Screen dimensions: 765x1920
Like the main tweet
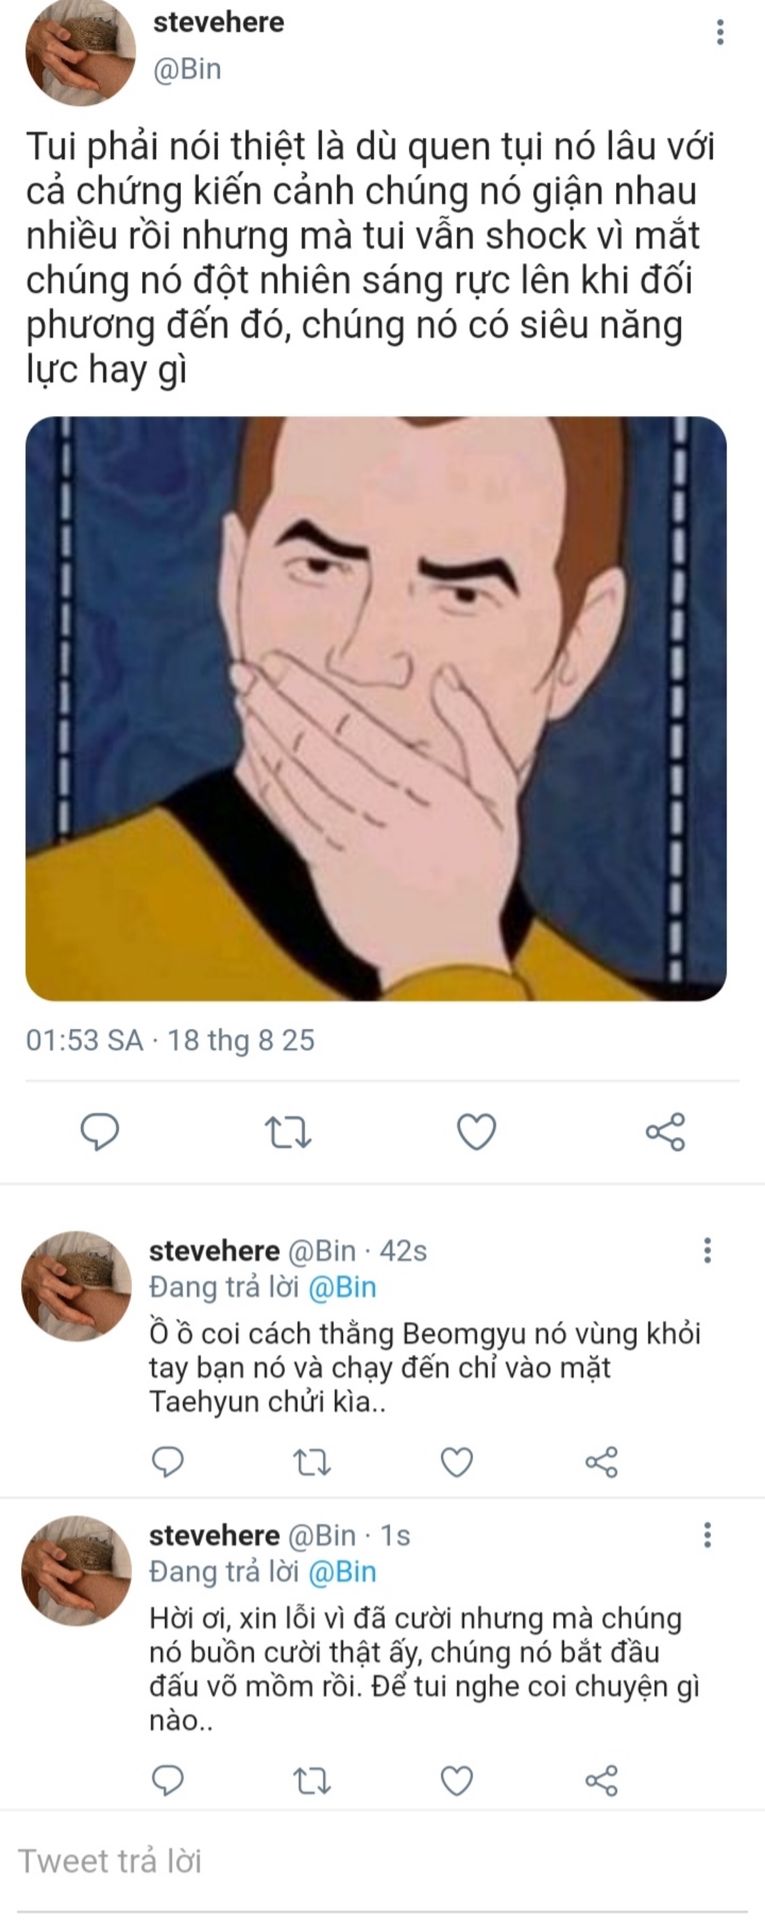pyautogui.click(x=476, y=1131)
